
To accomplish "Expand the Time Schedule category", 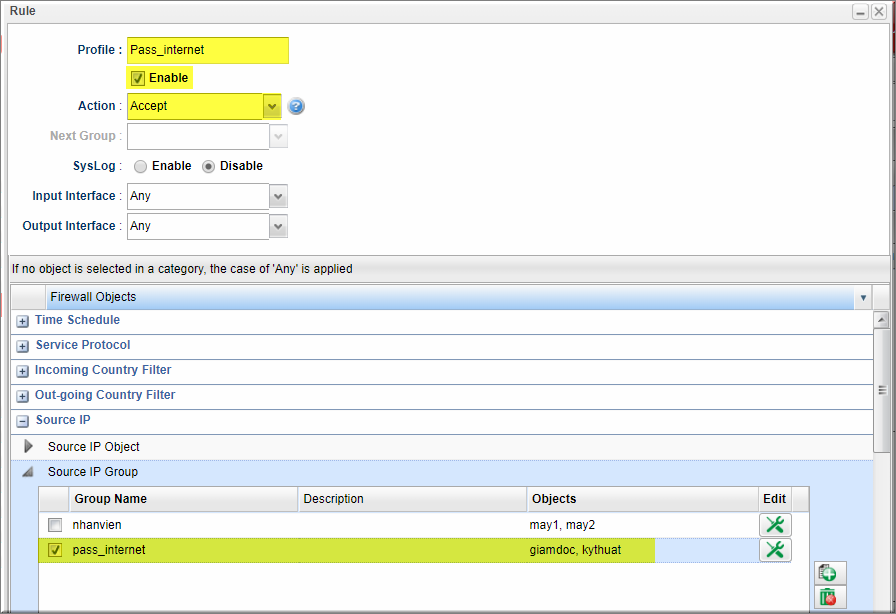I will coord(22,321).
